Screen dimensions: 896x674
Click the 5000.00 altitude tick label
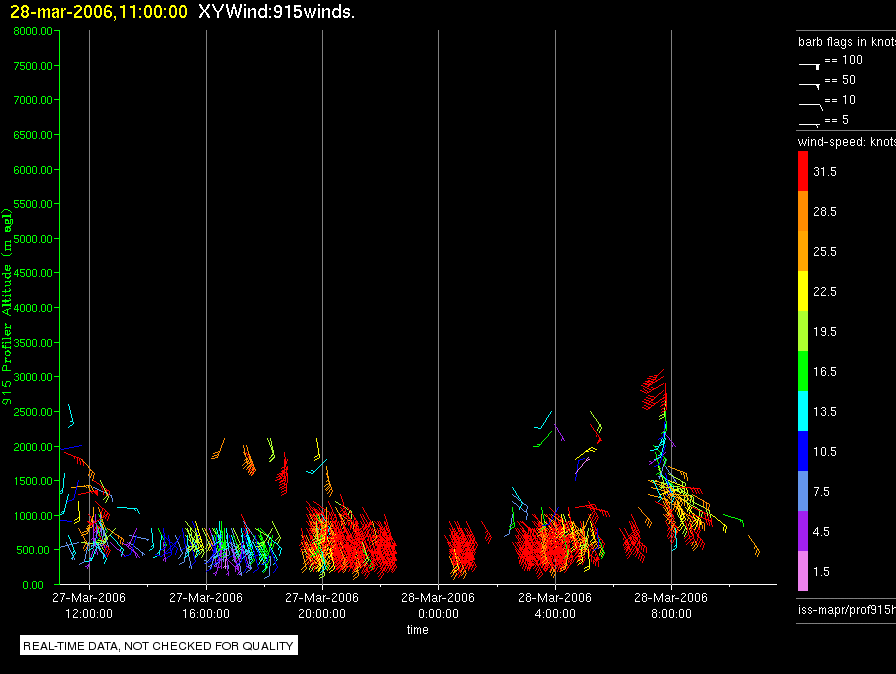[x=33, y=239]
